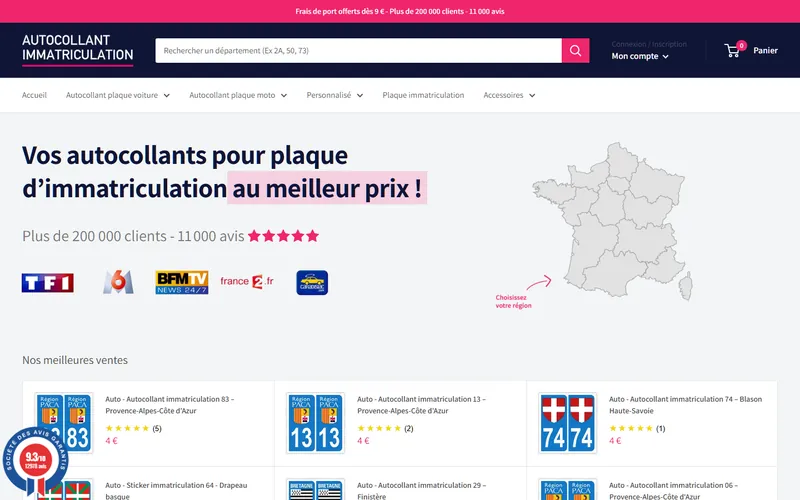Viewport: 800px width, 500px height.
Task: Click the 83 PACA sticker thumbnail
Action: (x=64, y=423)
